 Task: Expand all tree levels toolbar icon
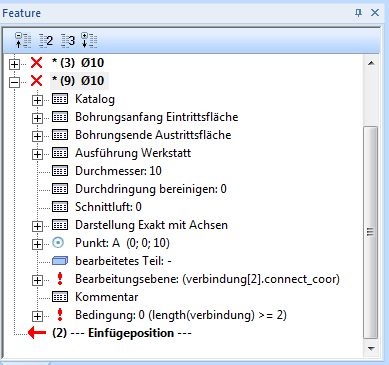point(89,40)
